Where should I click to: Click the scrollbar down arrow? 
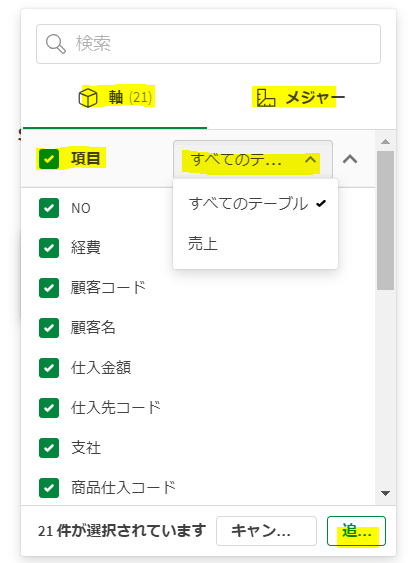385,493
